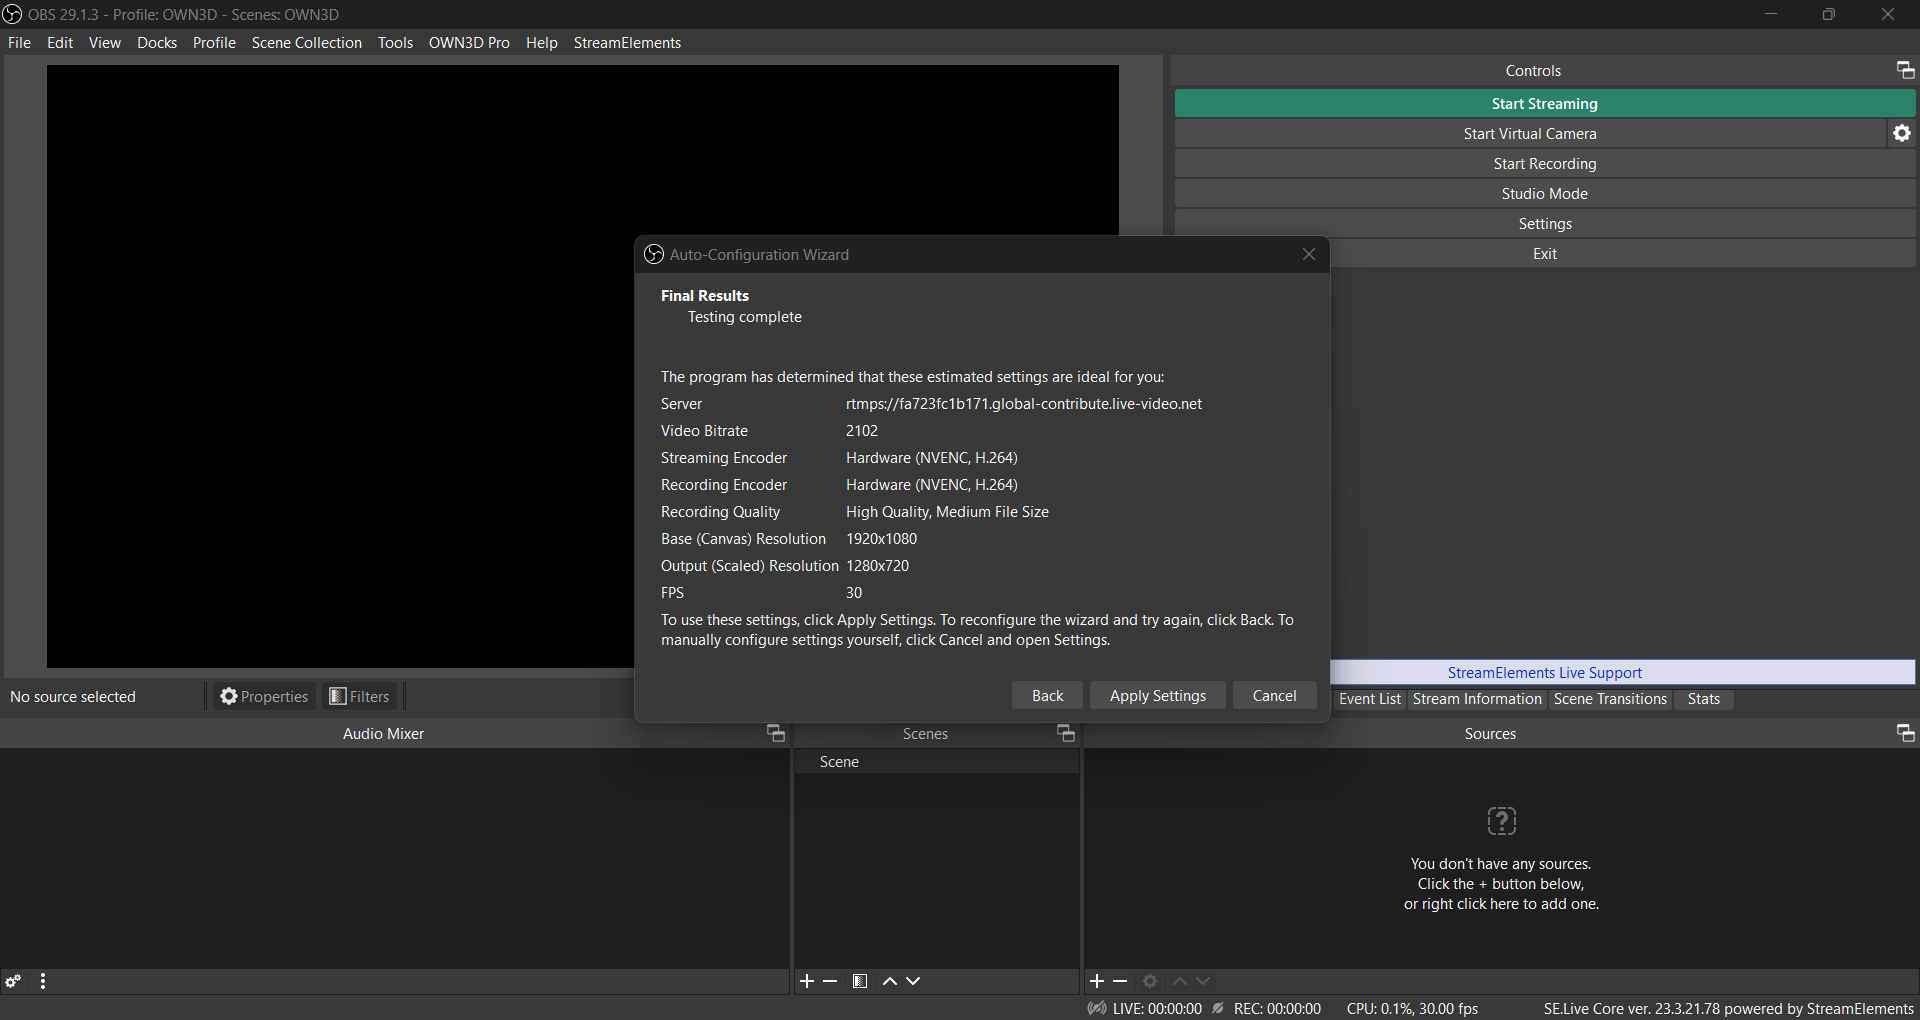Screen dimensions: 1920x1020
Task: Move scene up with arrow icon
Action: (890, 981)
